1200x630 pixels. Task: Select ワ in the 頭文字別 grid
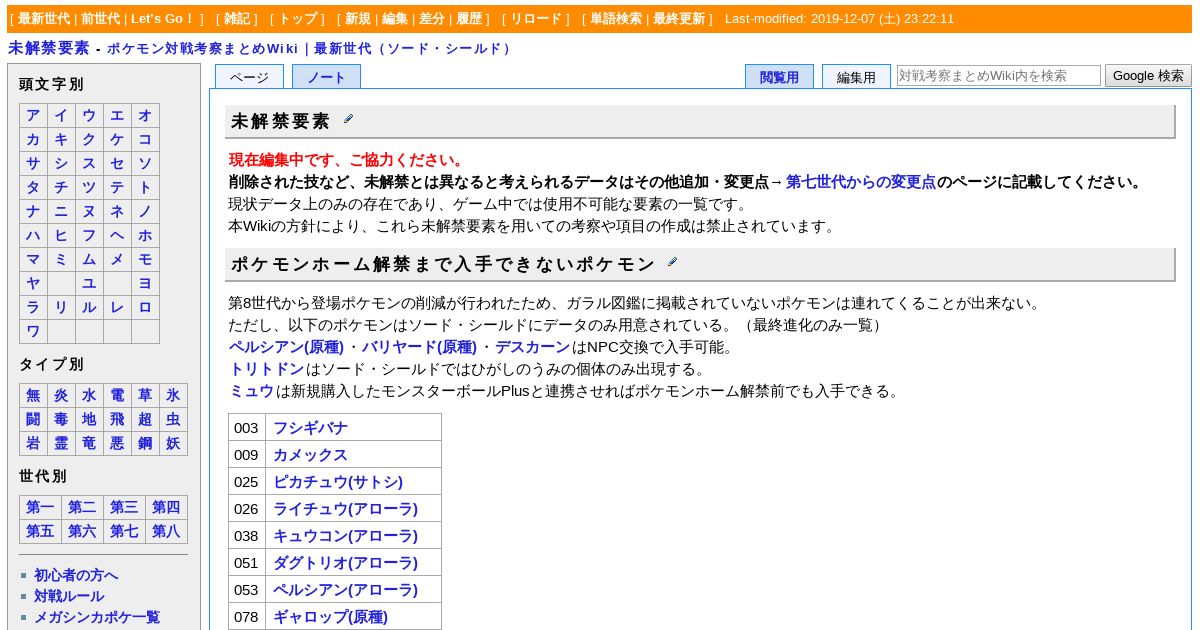click(x=33, y=331)
